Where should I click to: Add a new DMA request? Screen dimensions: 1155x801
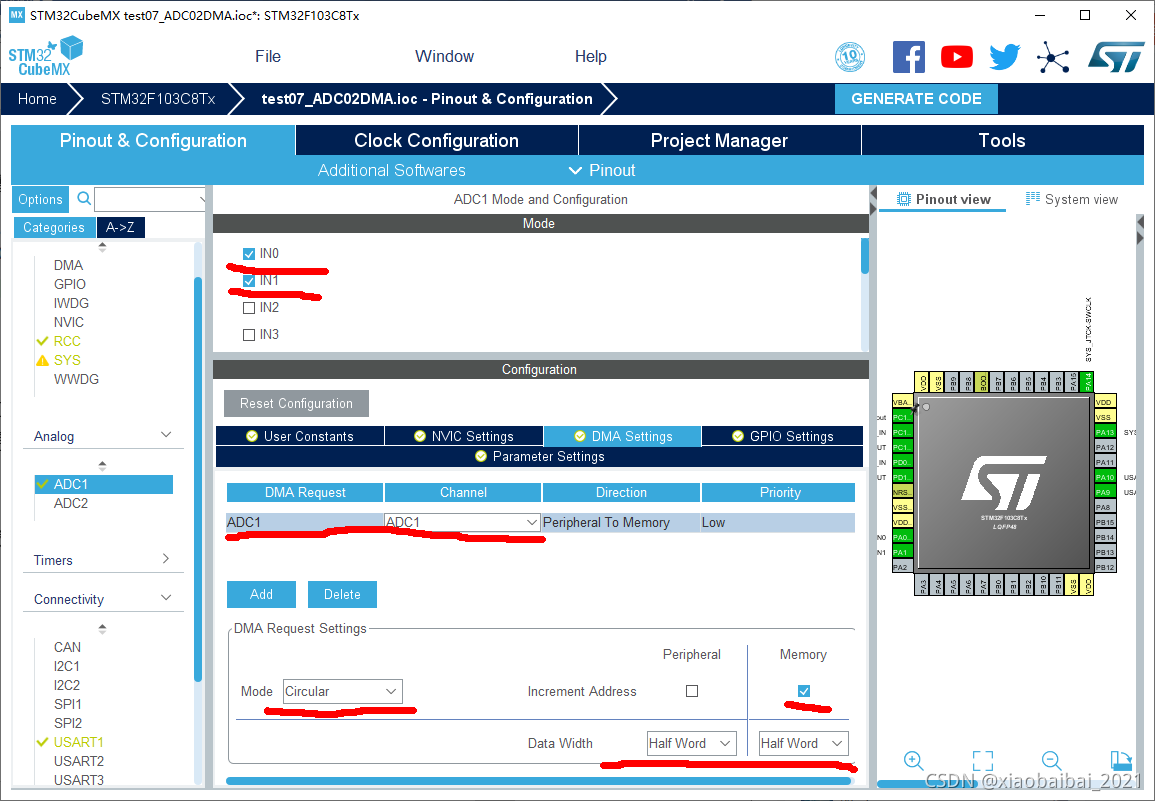point(261,595)
